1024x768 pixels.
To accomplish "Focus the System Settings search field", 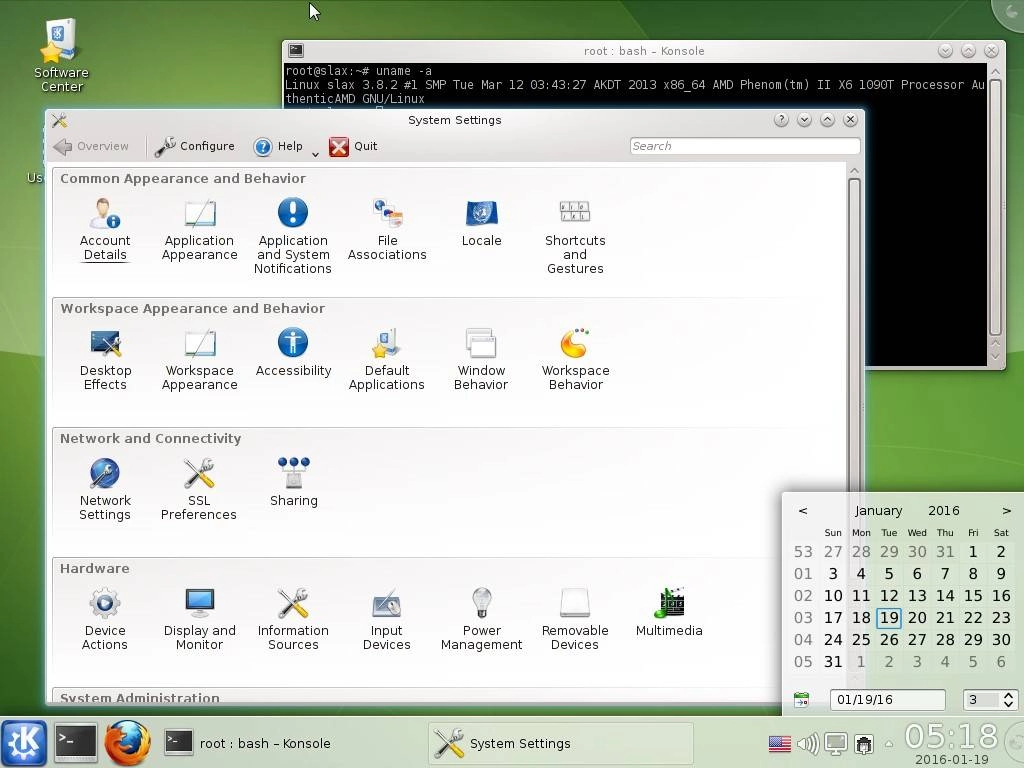I will [744, 146].
